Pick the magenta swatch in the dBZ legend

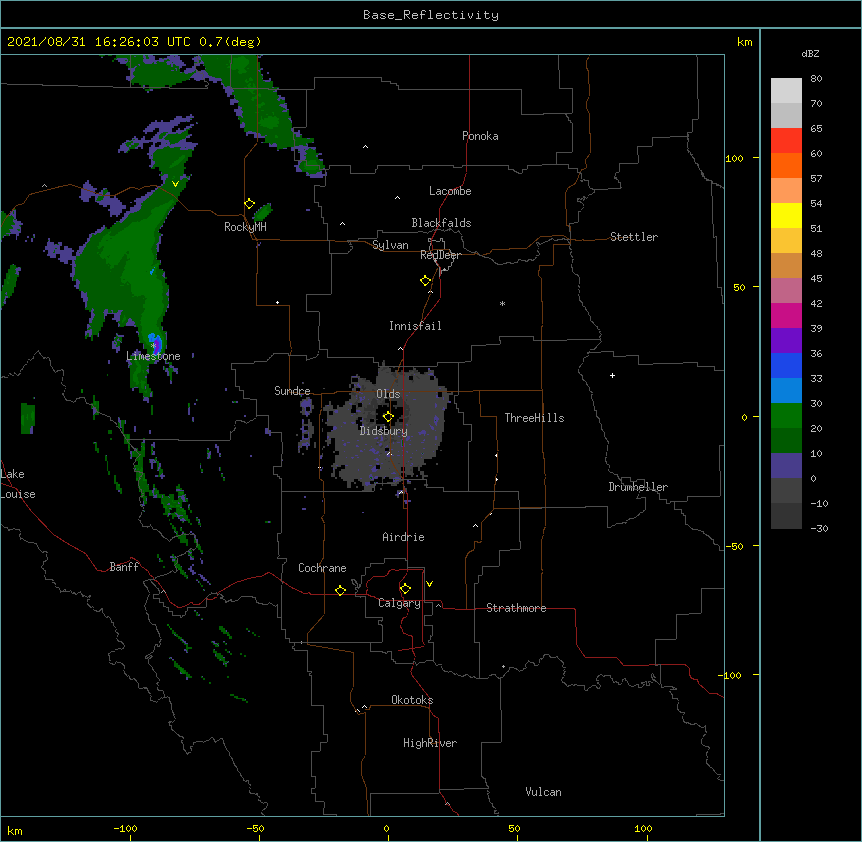point(786,315)
